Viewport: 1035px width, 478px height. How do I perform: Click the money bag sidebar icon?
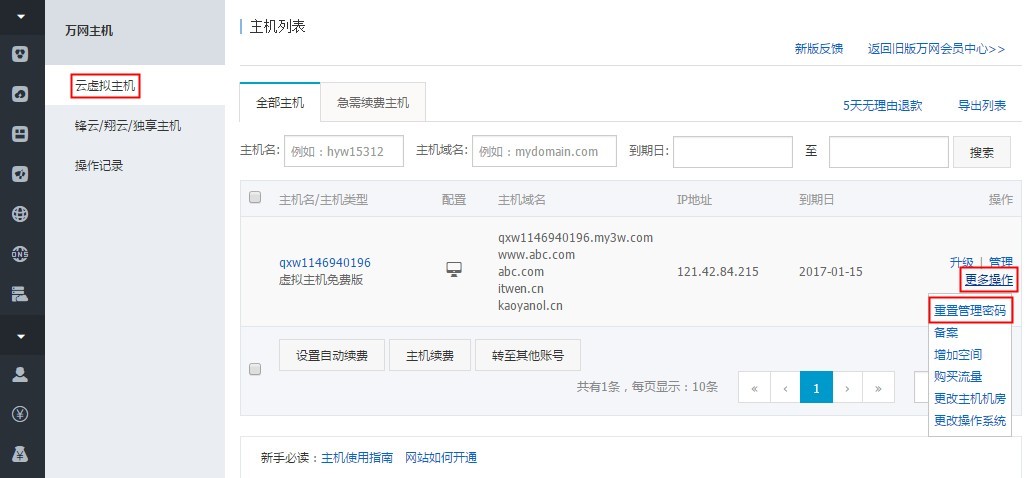click(x=20, y=454)
